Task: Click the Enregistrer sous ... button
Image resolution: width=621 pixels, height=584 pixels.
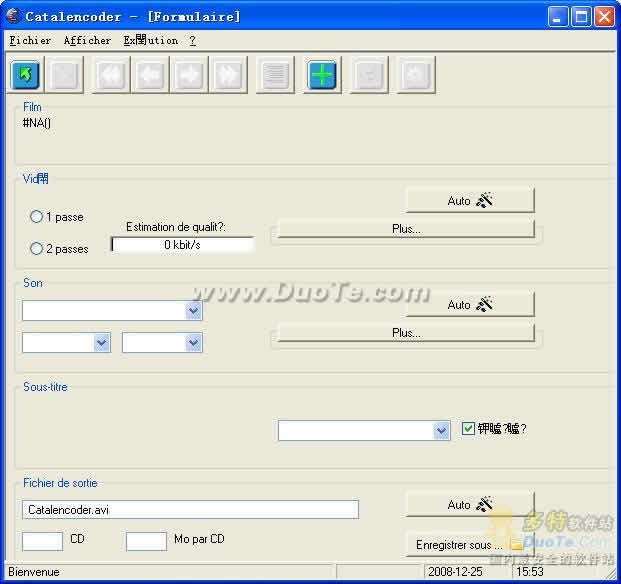Action: point(470,545)
